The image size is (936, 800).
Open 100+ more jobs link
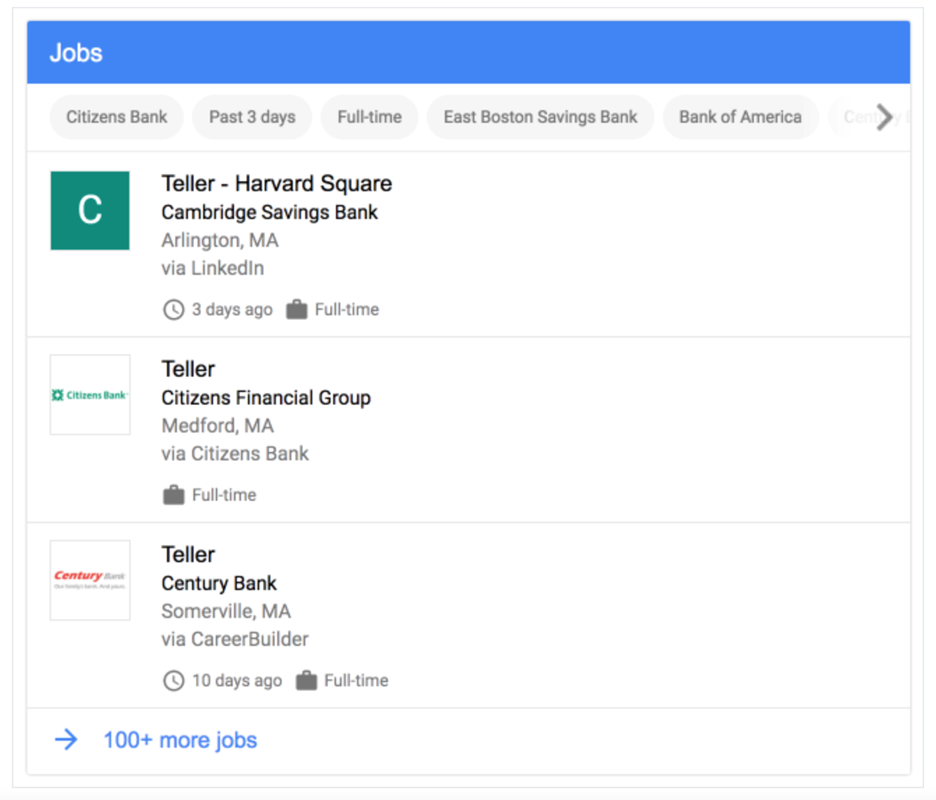(x=180, y=740)
